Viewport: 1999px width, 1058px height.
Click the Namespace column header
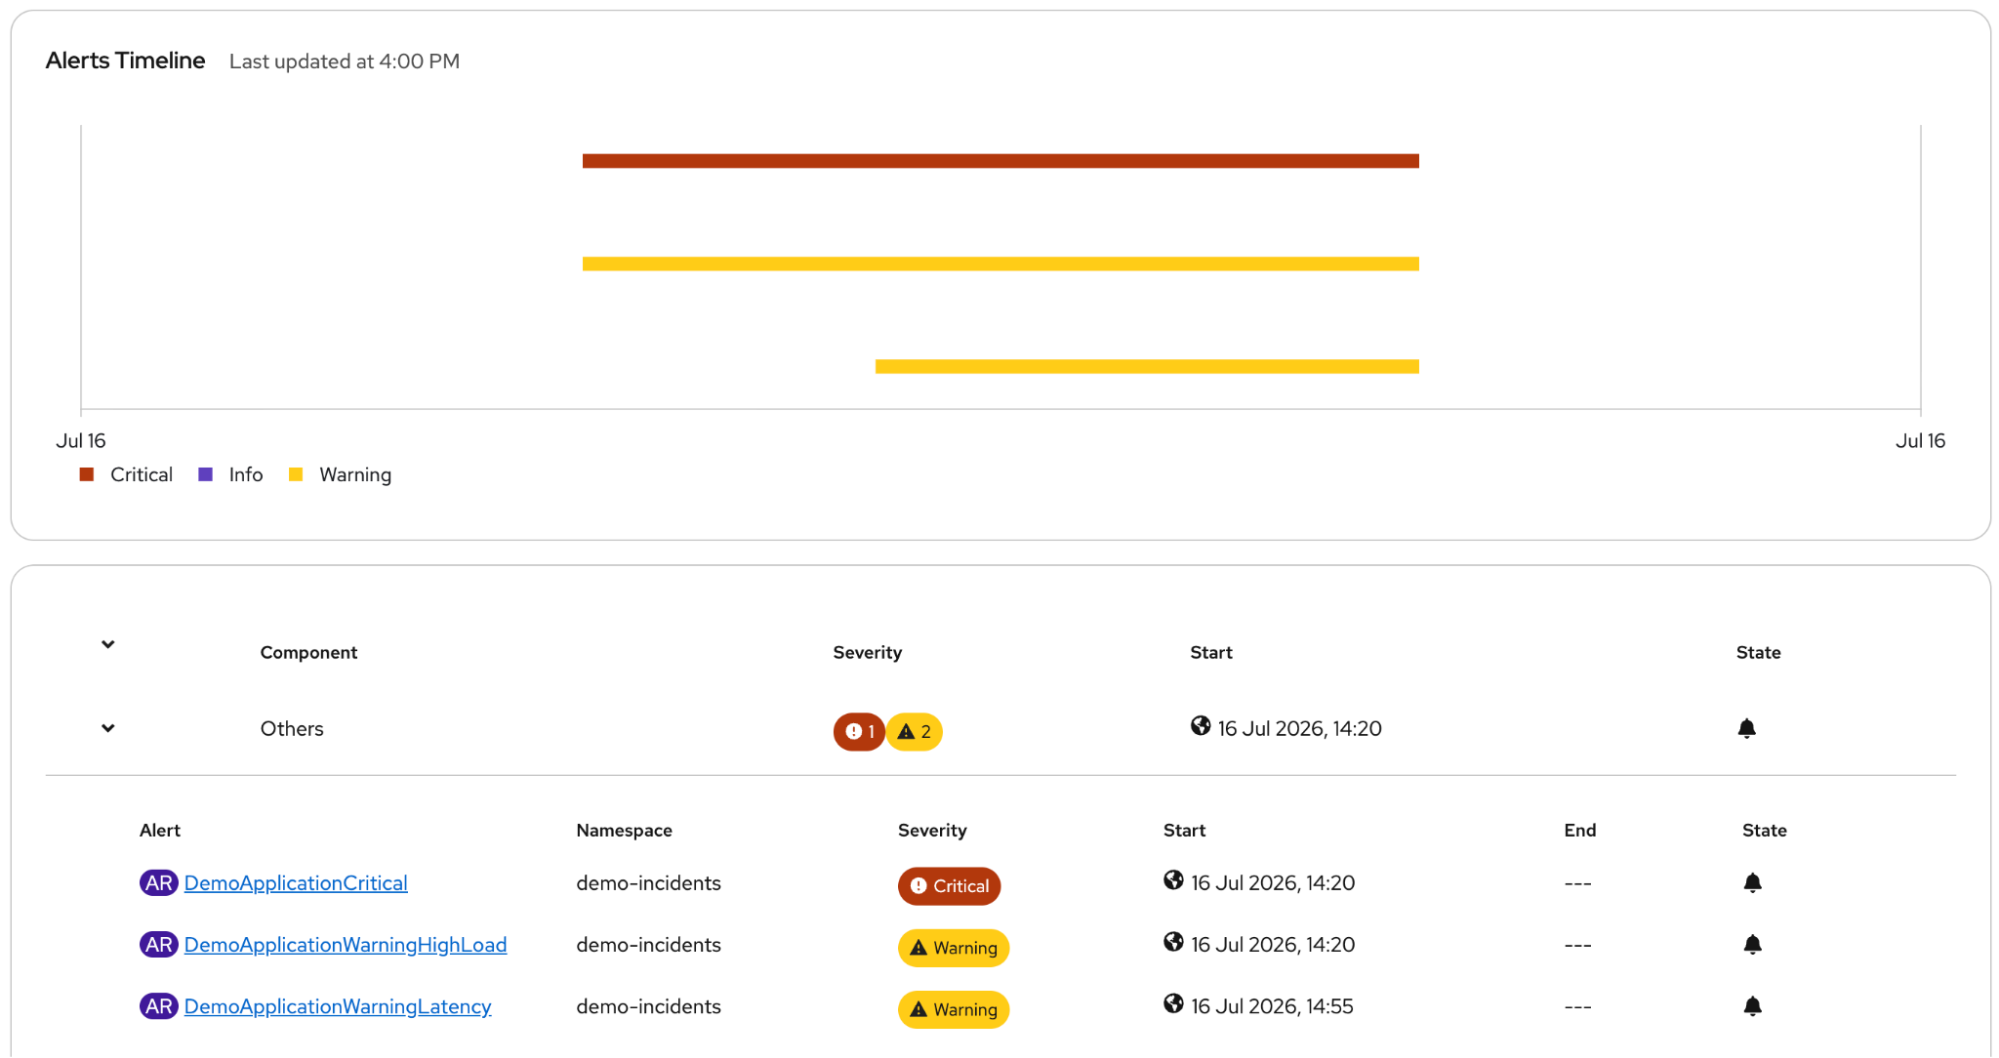point(624,831)
